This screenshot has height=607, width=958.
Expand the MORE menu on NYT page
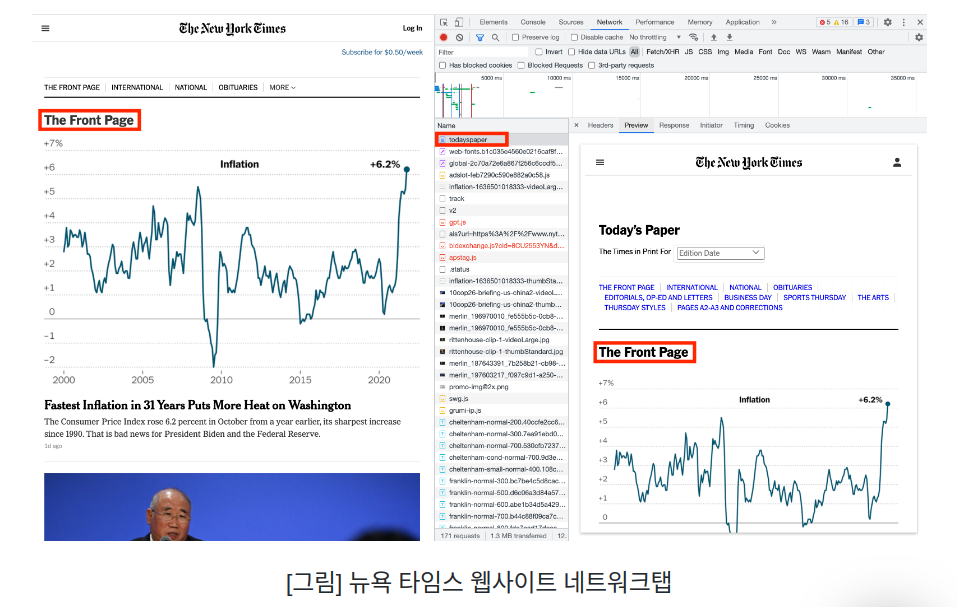(x=282, y=87)
